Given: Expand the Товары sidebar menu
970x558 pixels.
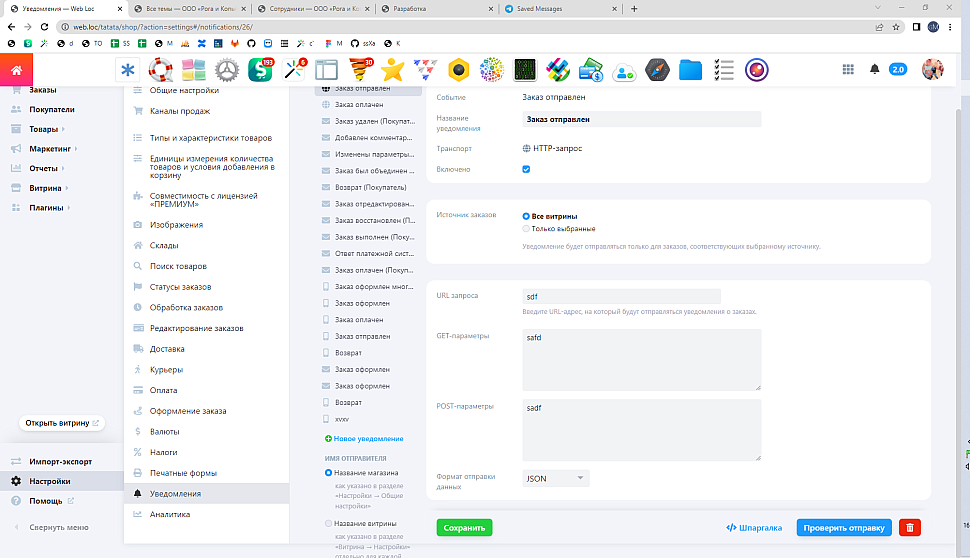Looking at the screenshot, I should click(x=44, y=129).
